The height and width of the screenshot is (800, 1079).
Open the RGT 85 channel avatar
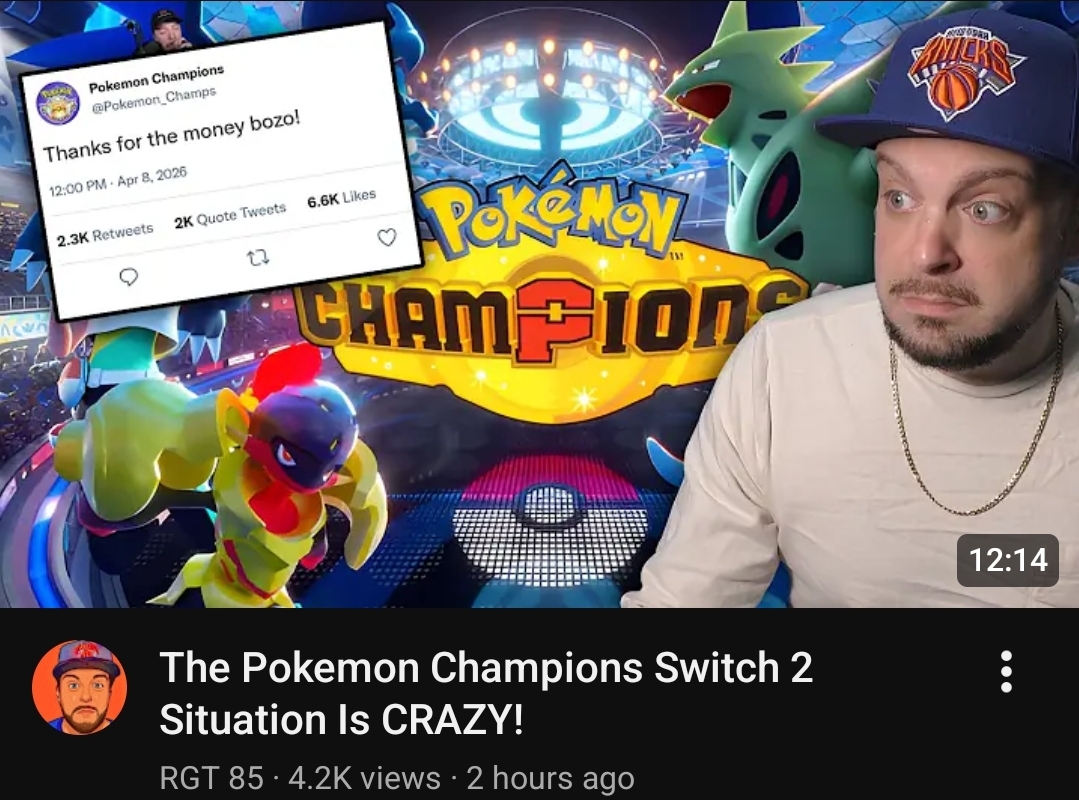coord(80,688)
